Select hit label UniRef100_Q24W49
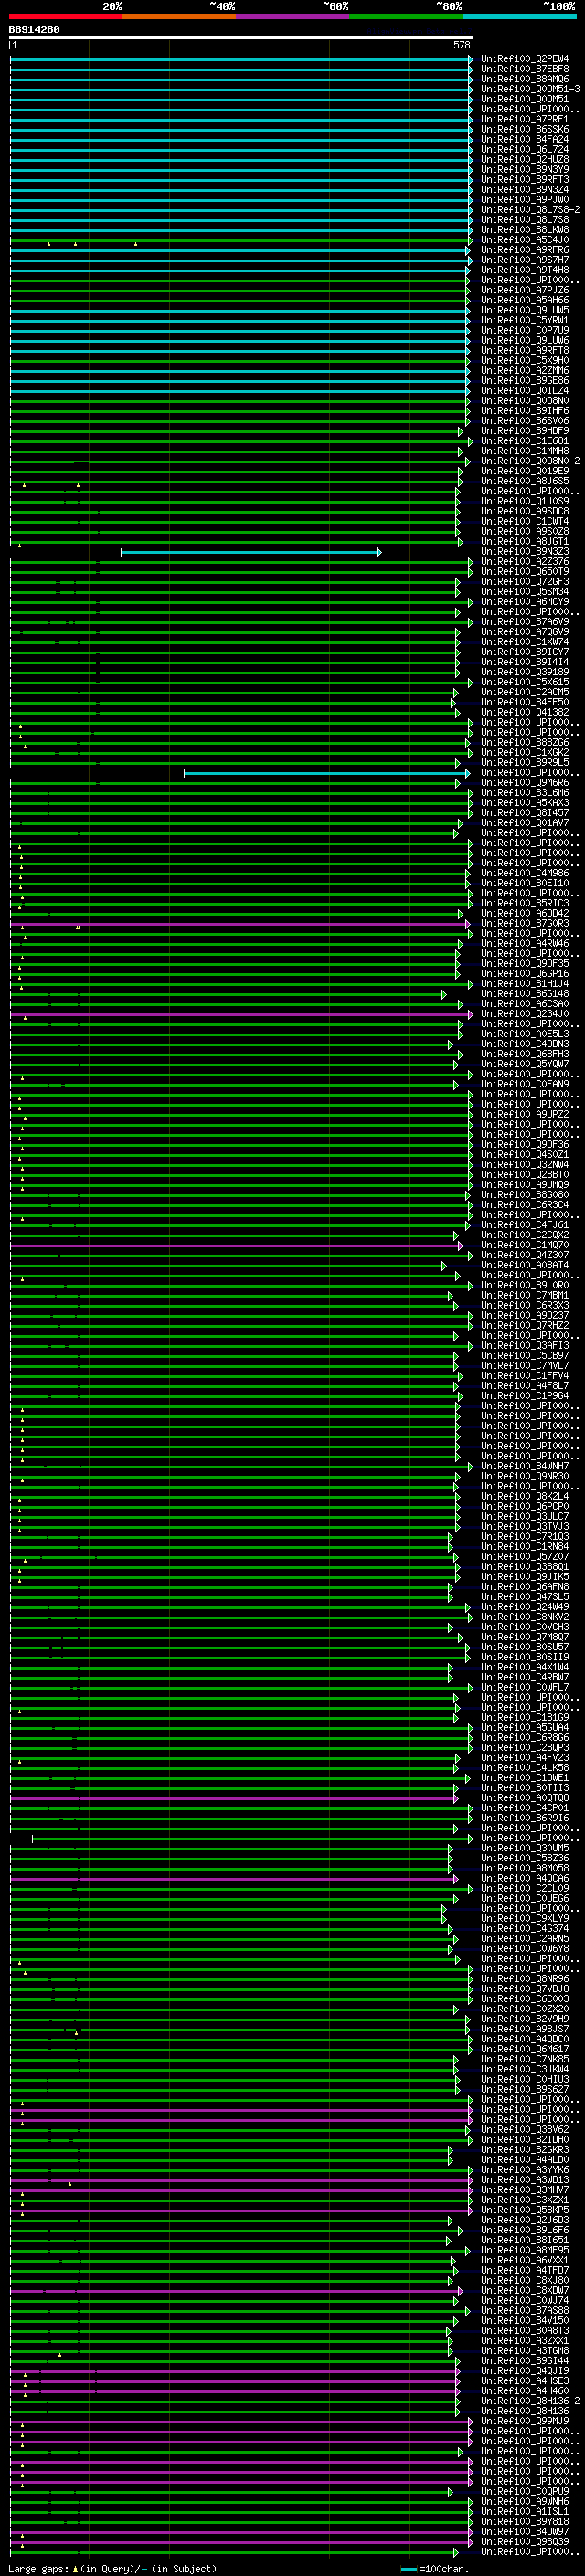Screen dimensions: 585x2576 pyautogui.click(x=525, y=1607)
